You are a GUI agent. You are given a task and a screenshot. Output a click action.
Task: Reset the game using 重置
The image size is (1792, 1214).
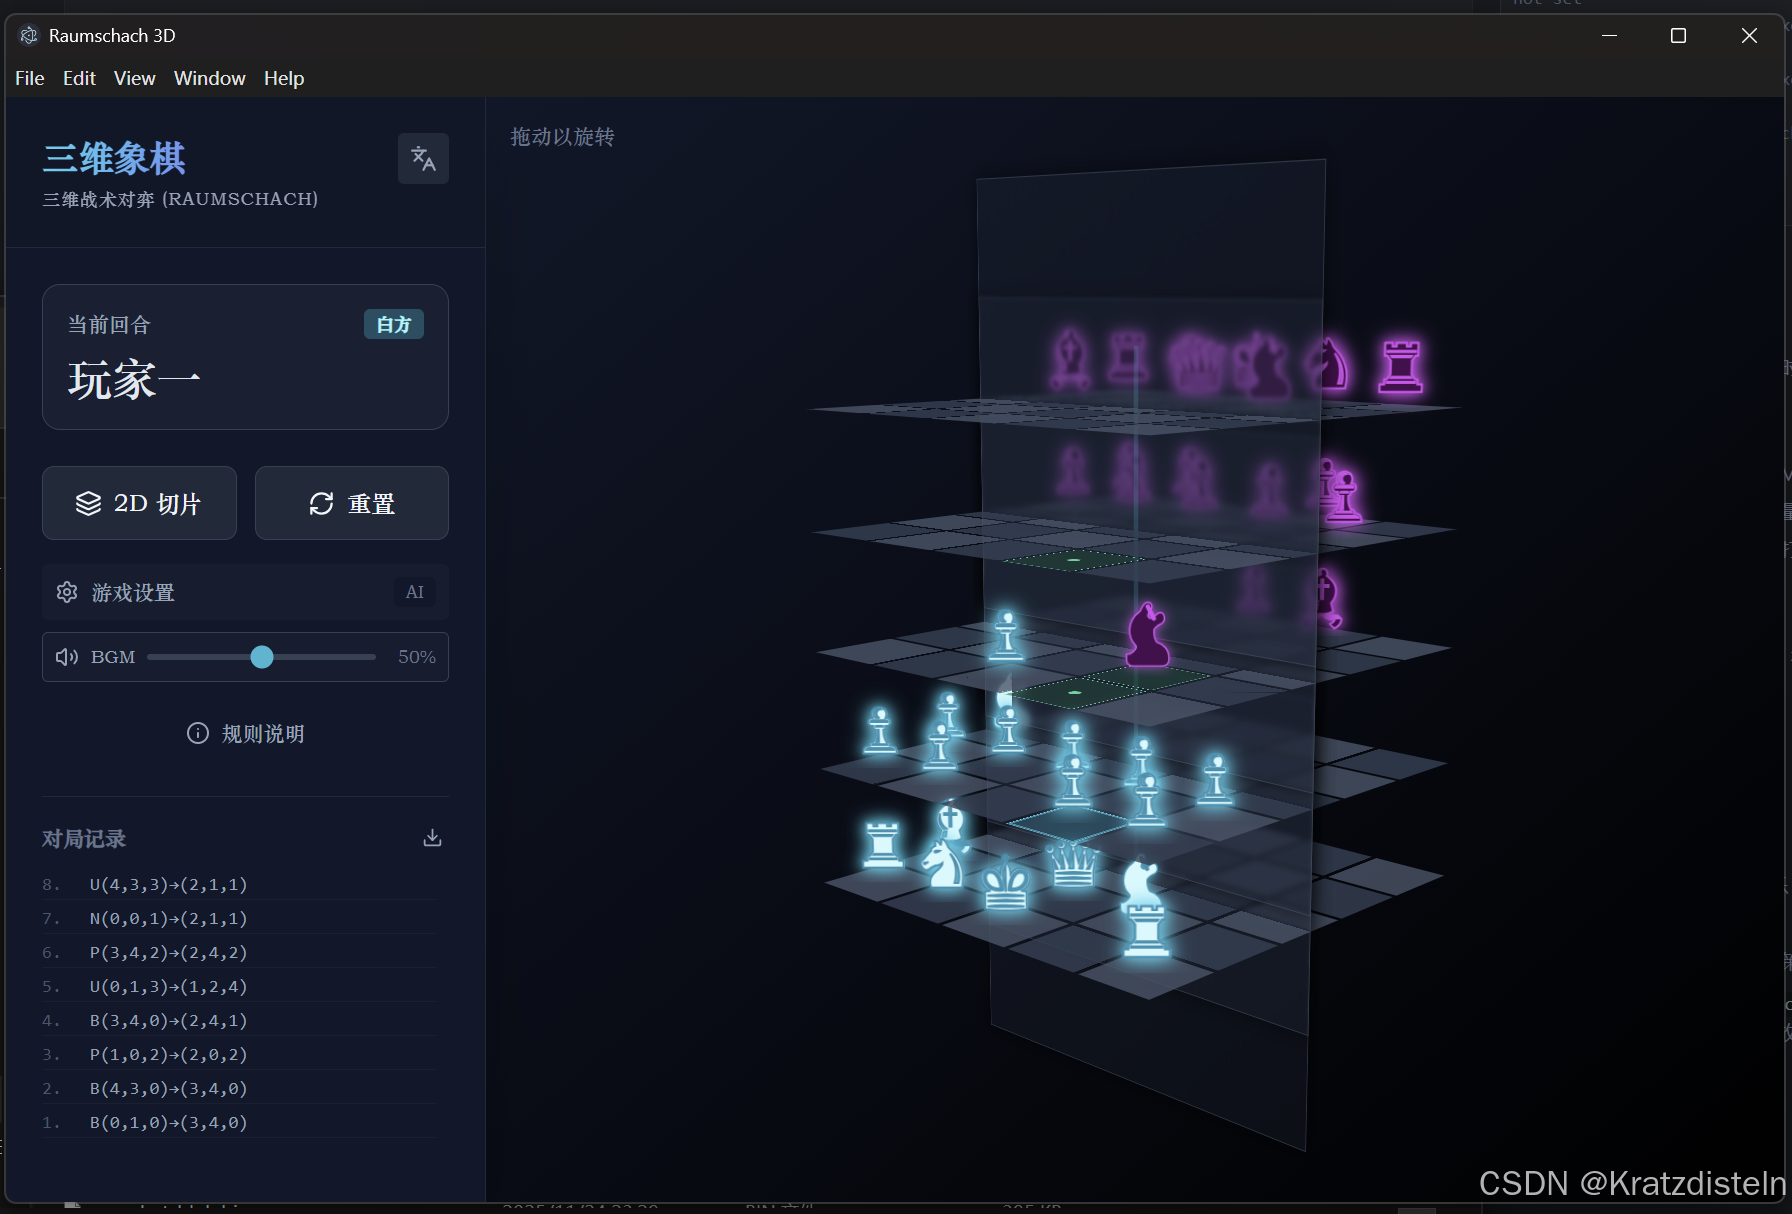(x=351, y=503)
